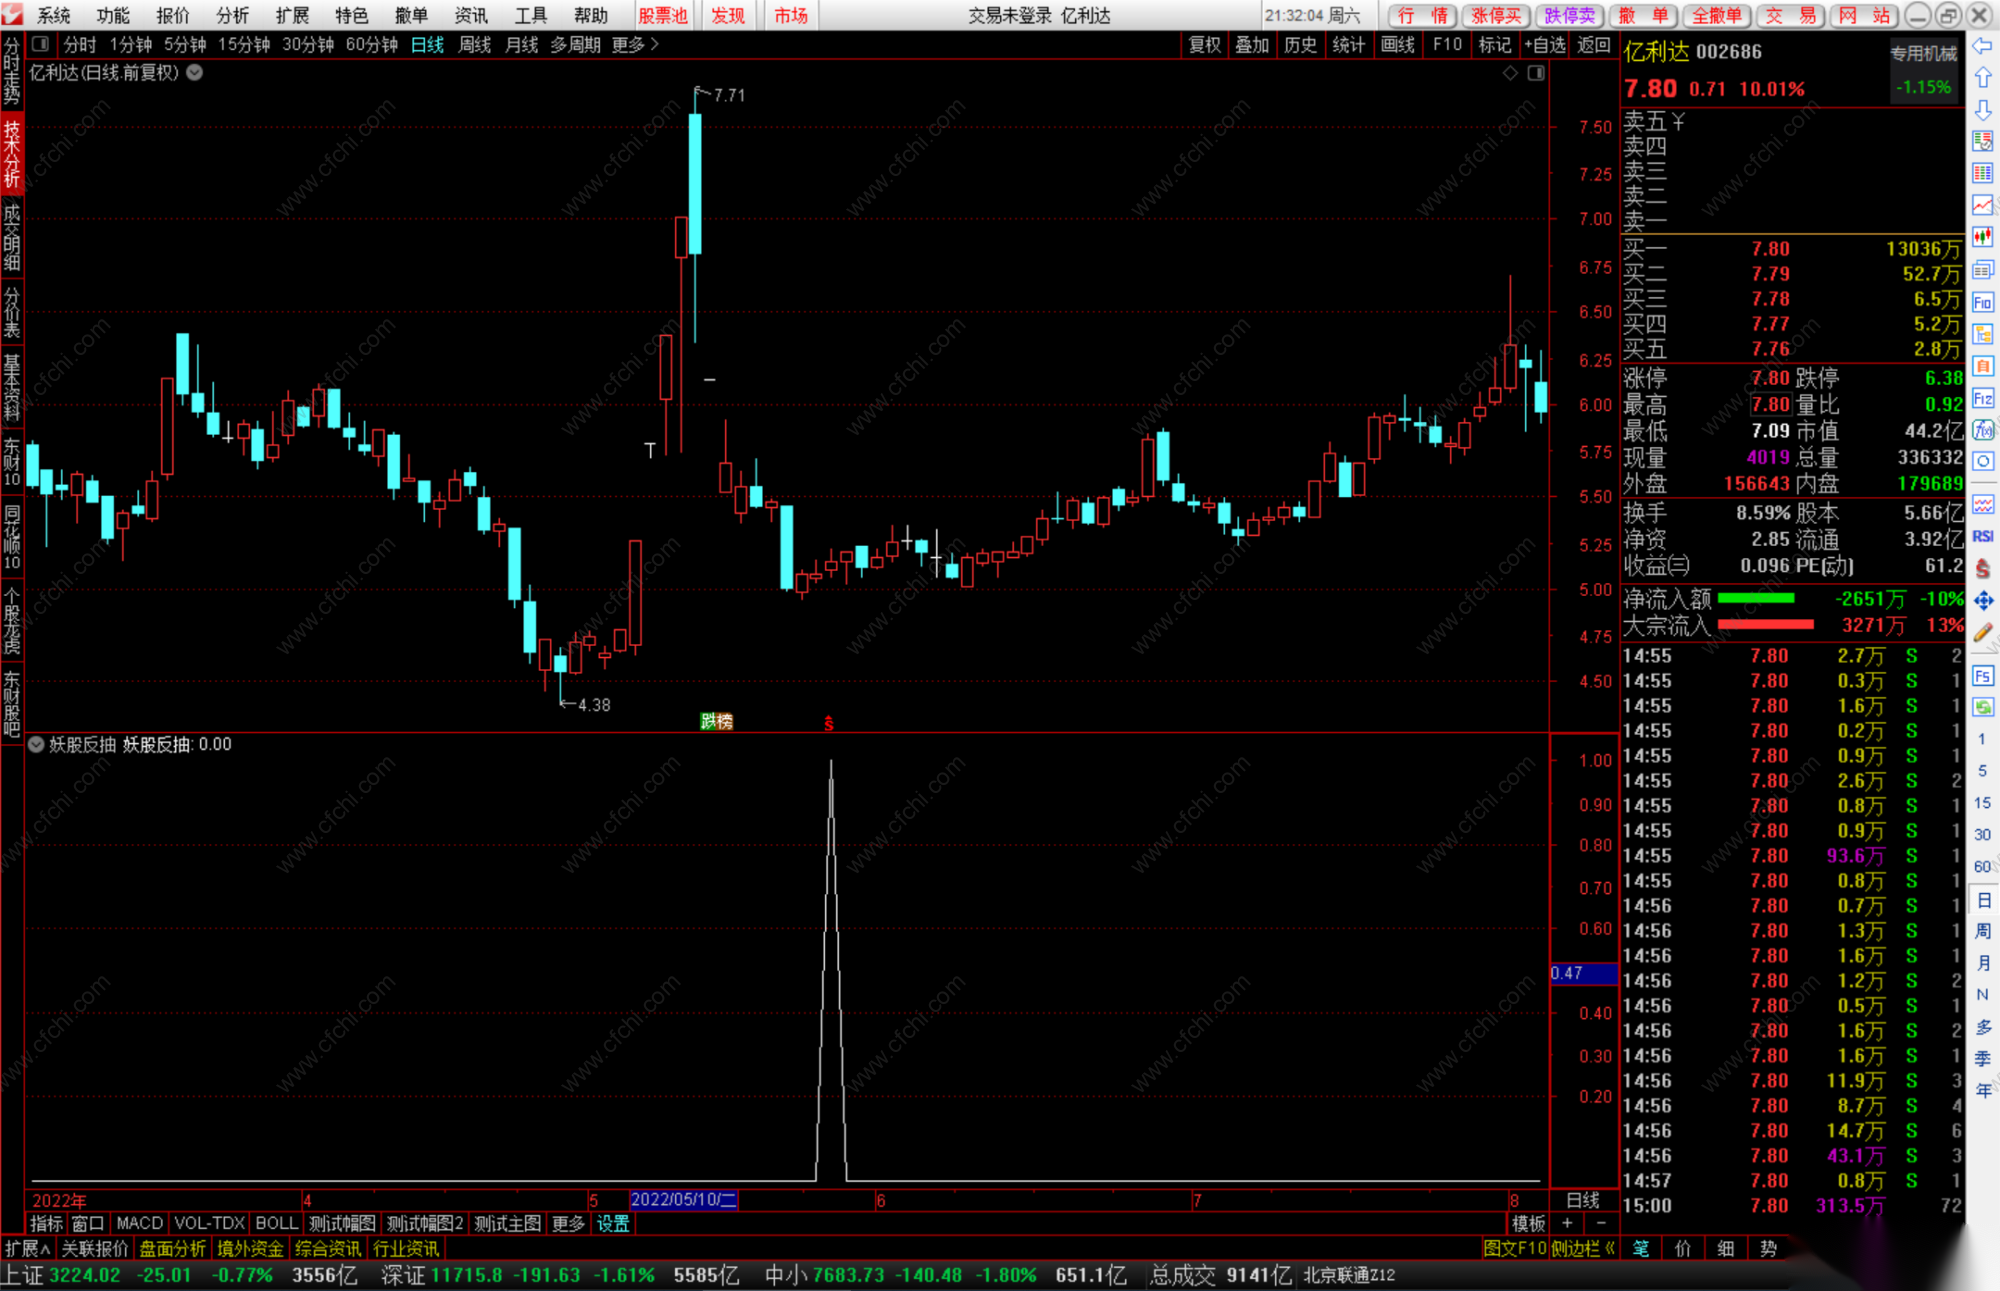Switch to MACD indicator tab
The height and width of the screenshot is (1291, 2000).
[x=139, y=1224]
